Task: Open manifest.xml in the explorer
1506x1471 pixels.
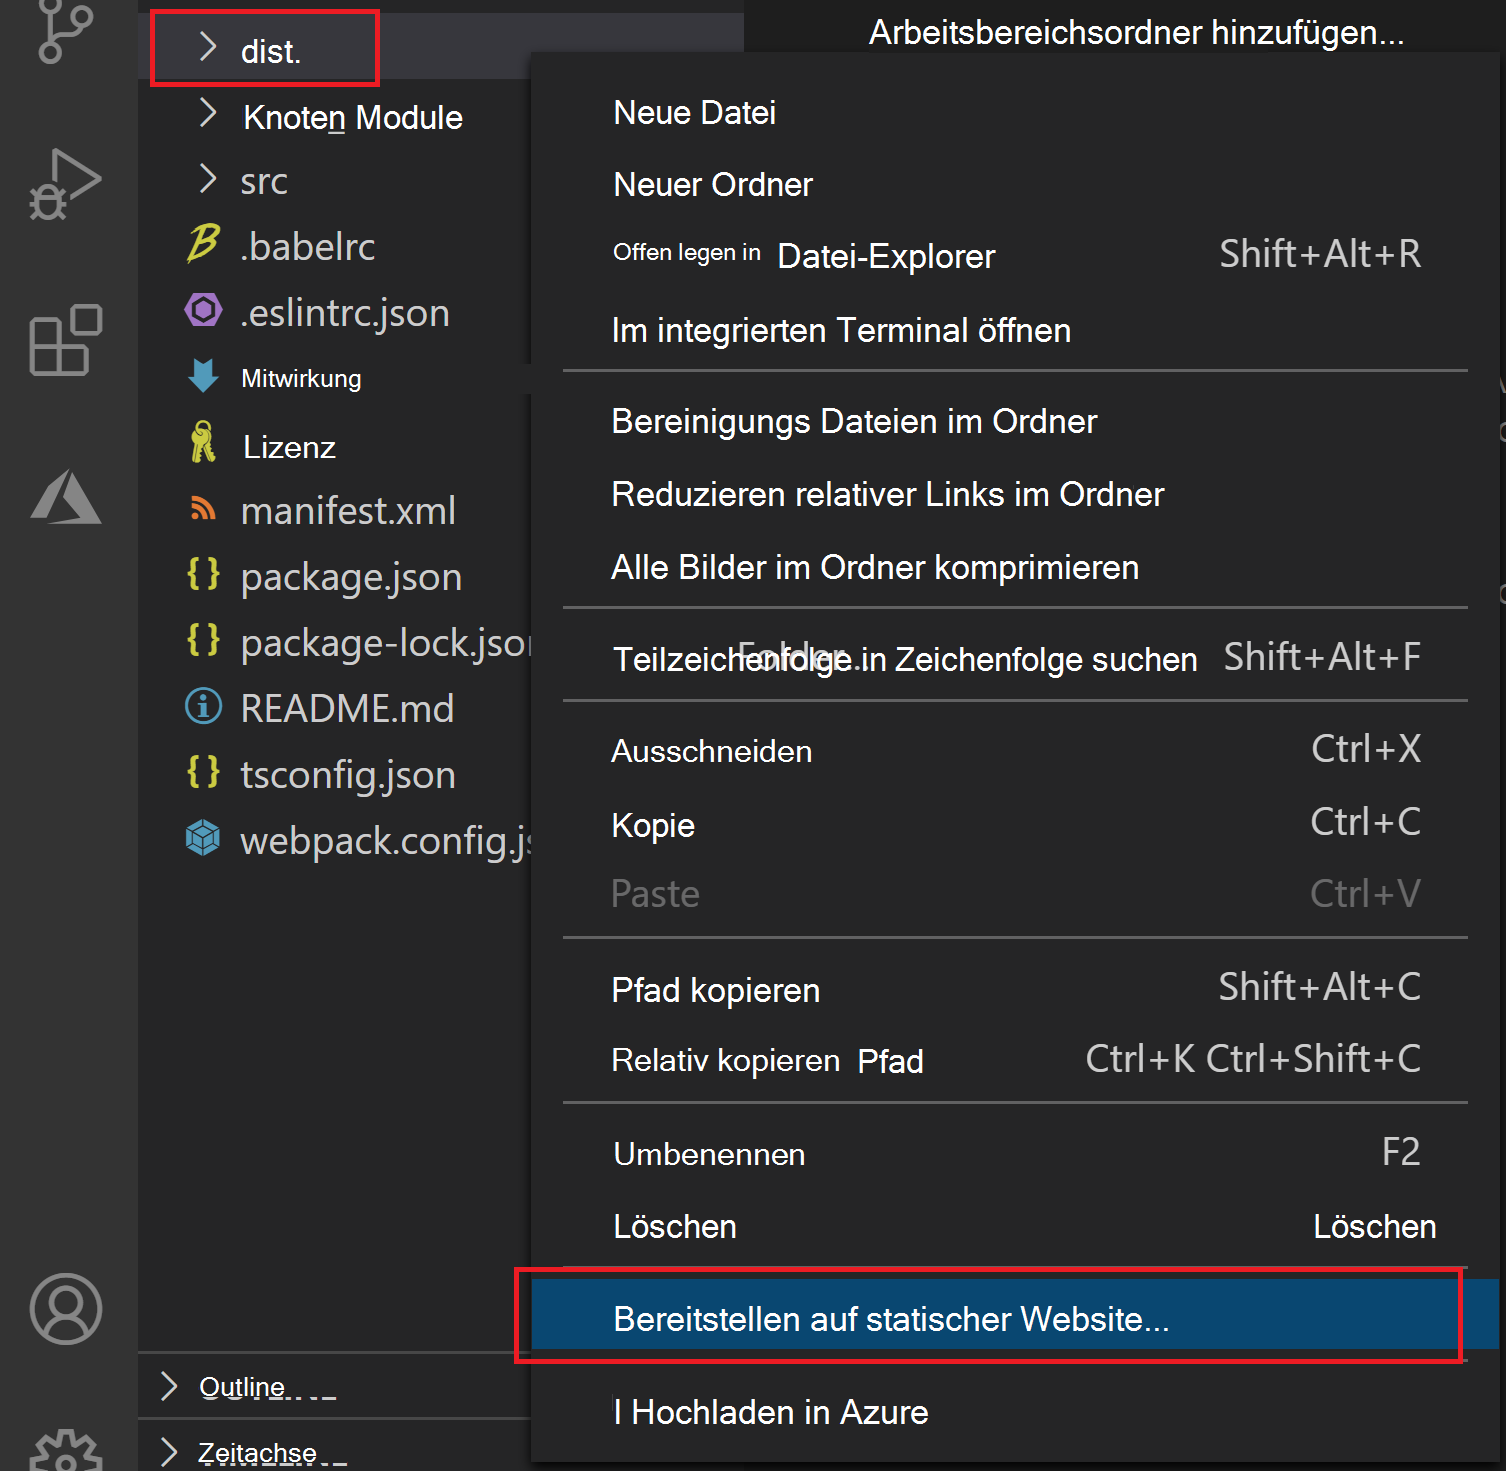Action: point(348,511)
